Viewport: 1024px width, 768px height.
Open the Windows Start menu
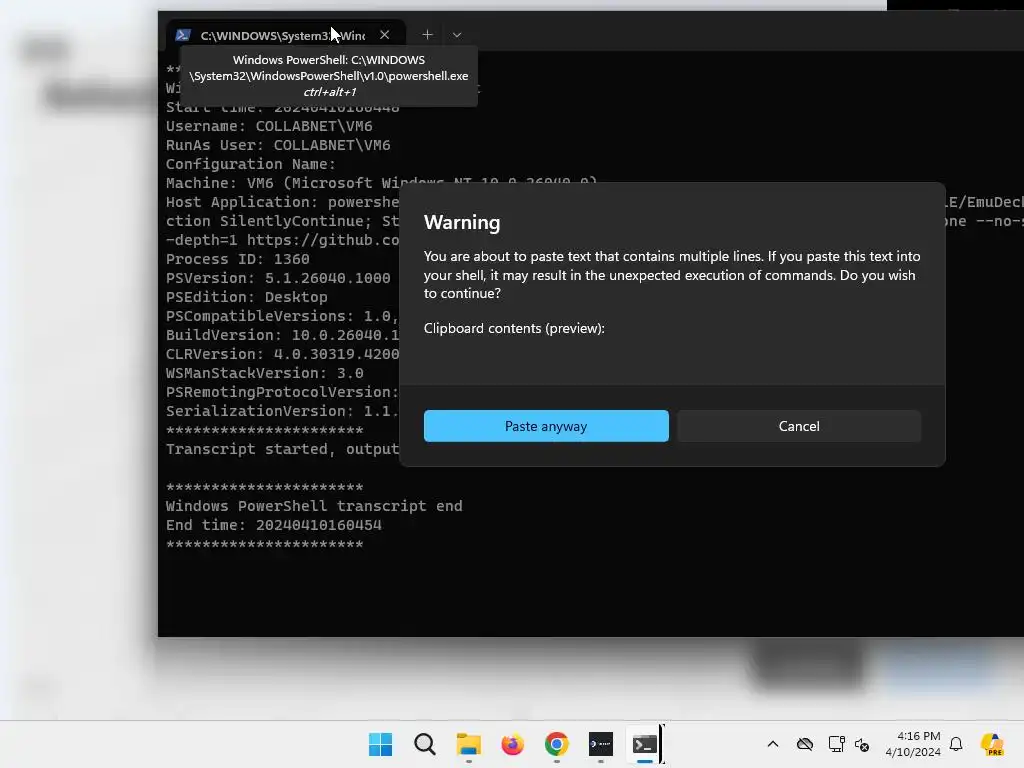click(381, 744)
